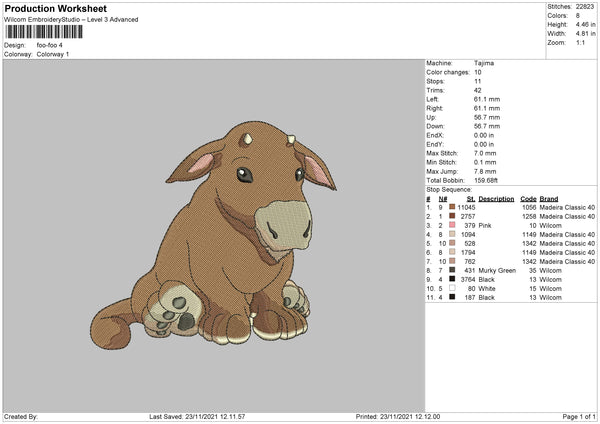Viewport: 600px width, 424px height.
Task: Click the barcode under the worksheet title
Action: pos(44,32)
